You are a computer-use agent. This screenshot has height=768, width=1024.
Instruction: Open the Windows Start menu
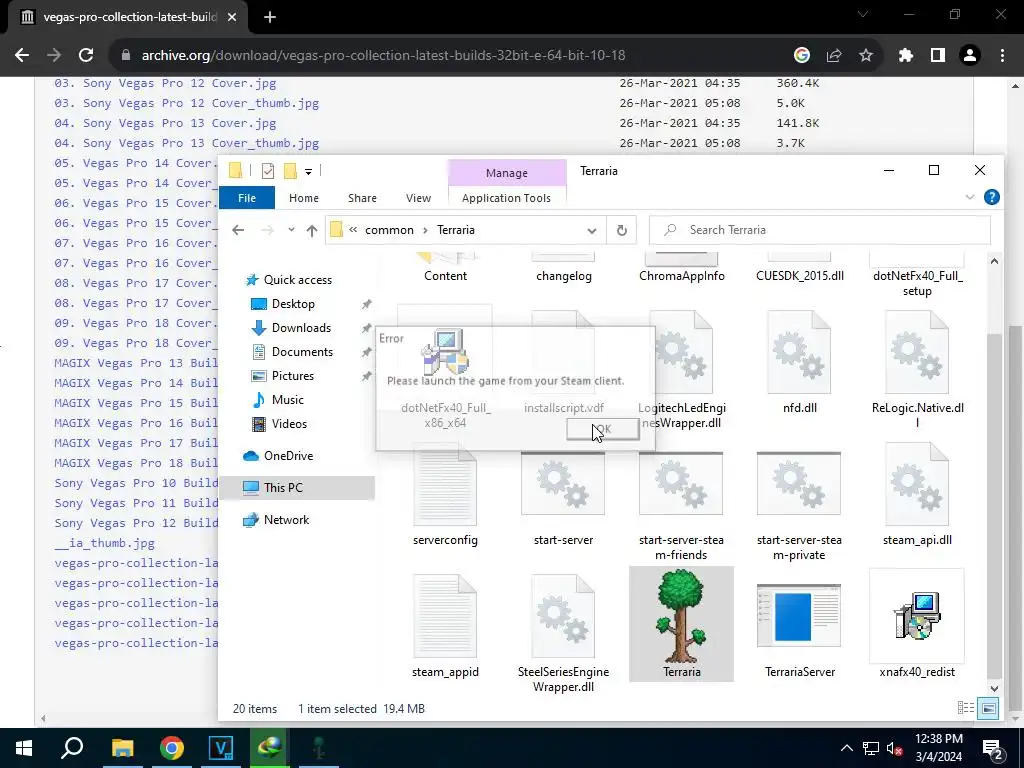pos(24,748)
